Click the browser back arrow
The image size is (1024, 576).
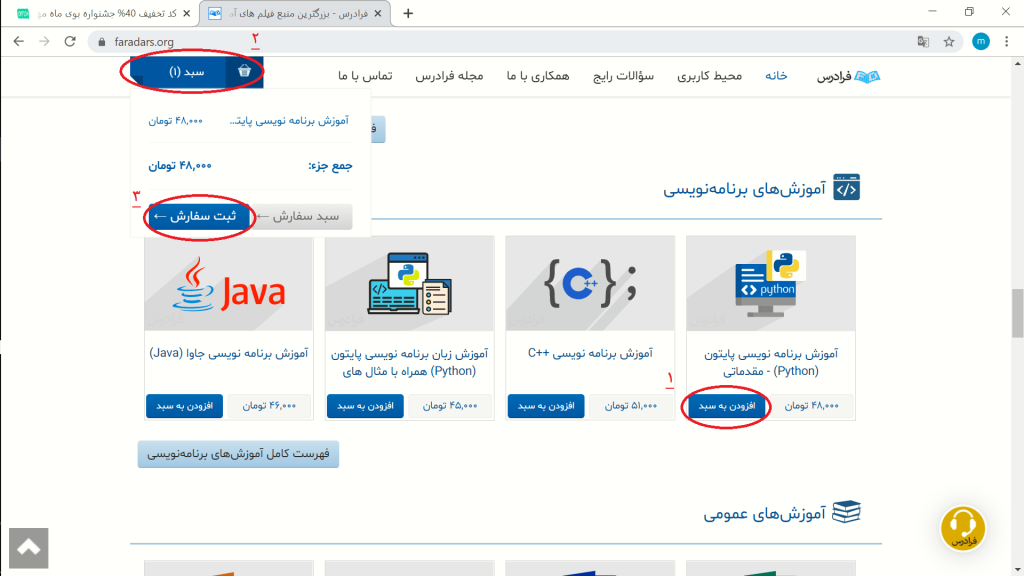click(18, 42)
